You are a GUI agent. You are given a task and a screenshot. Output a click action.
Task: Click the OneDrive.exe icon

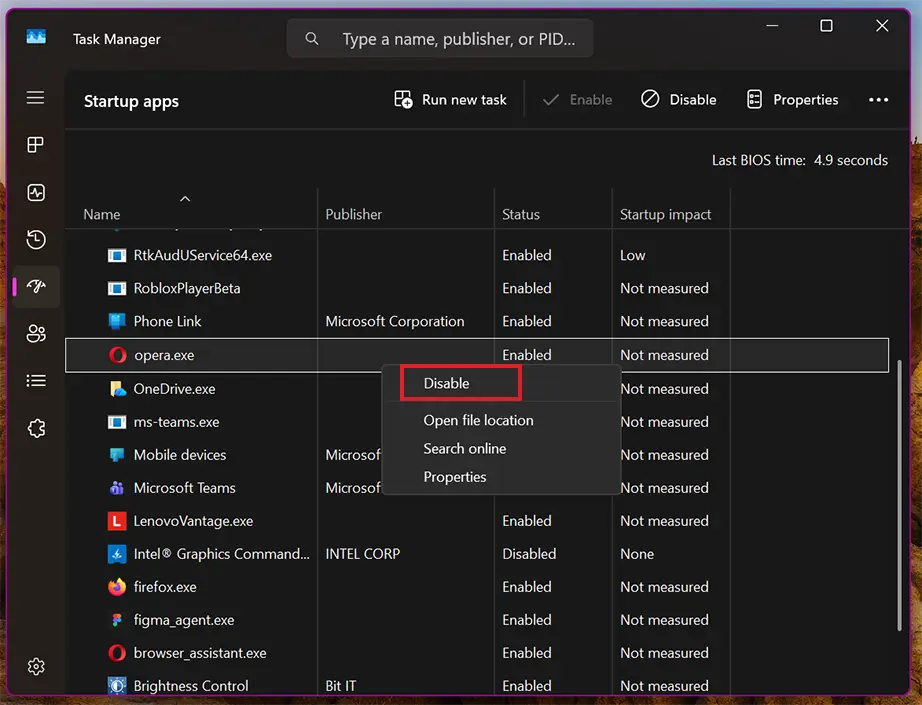118,389
